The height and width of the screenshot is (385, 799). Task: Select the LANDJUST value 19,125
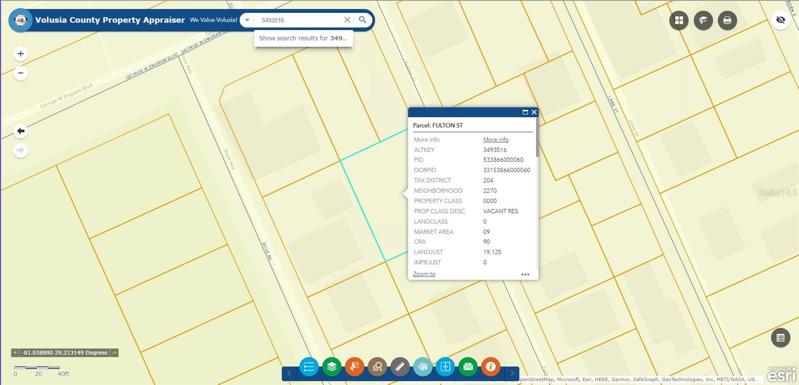click(x=493, y=252)
